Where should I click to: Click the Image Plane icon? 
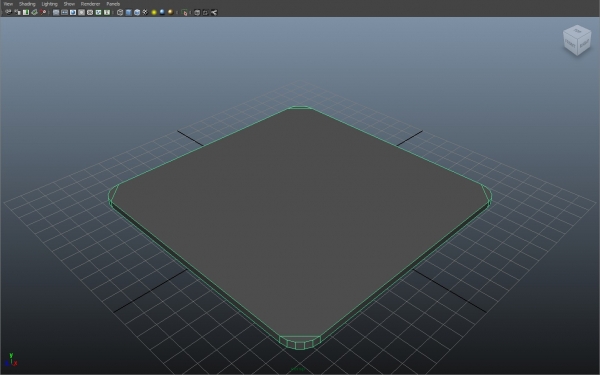point(34,12)
